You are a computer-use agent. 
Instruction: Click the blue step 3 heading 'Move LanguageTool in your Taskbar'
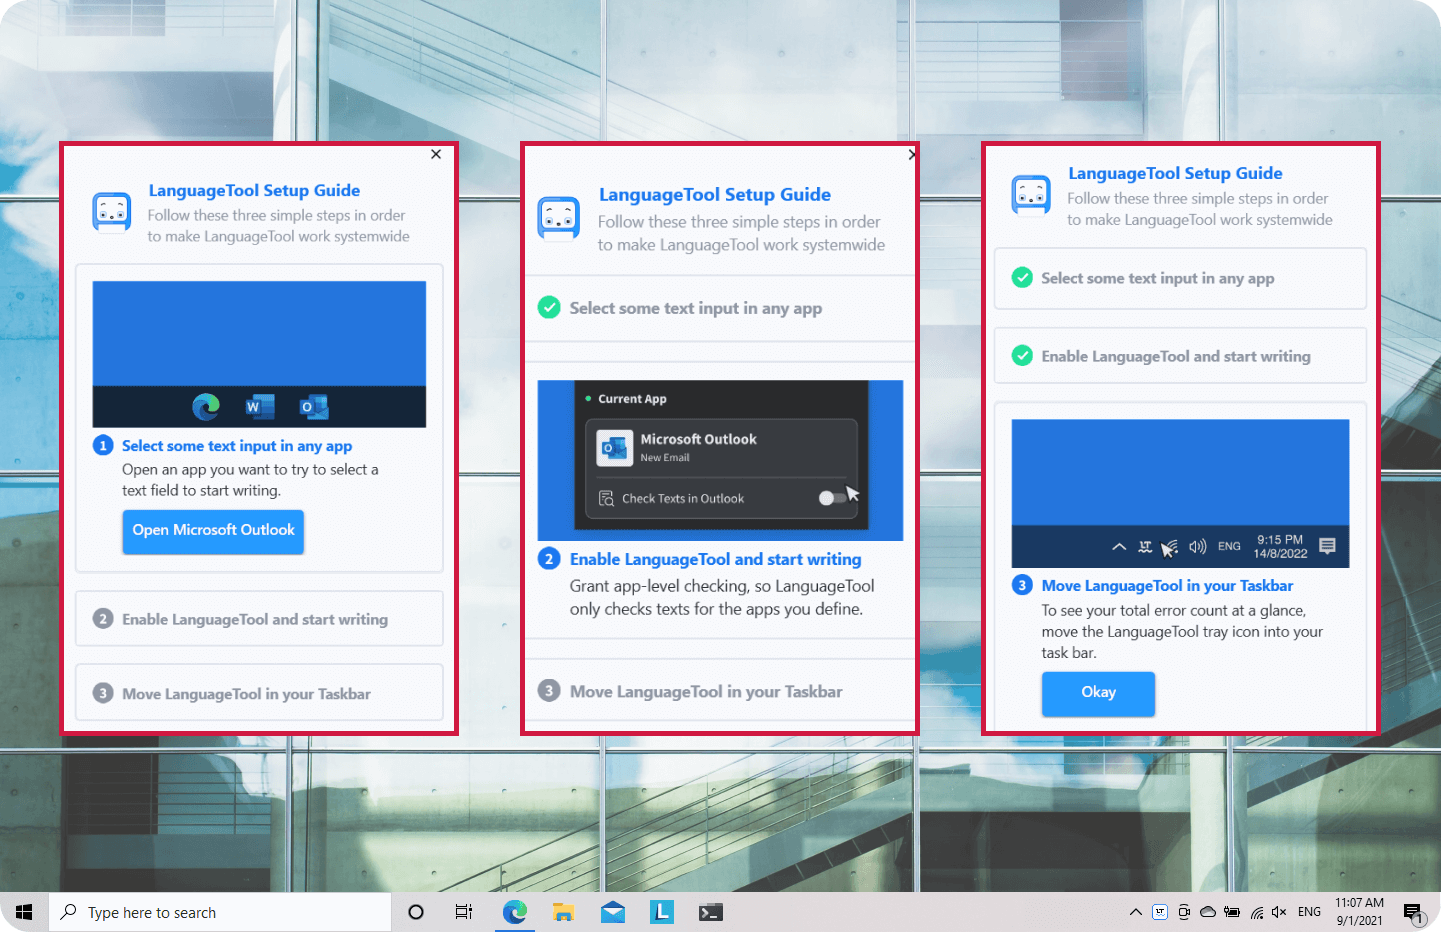tap(1167, 586)
